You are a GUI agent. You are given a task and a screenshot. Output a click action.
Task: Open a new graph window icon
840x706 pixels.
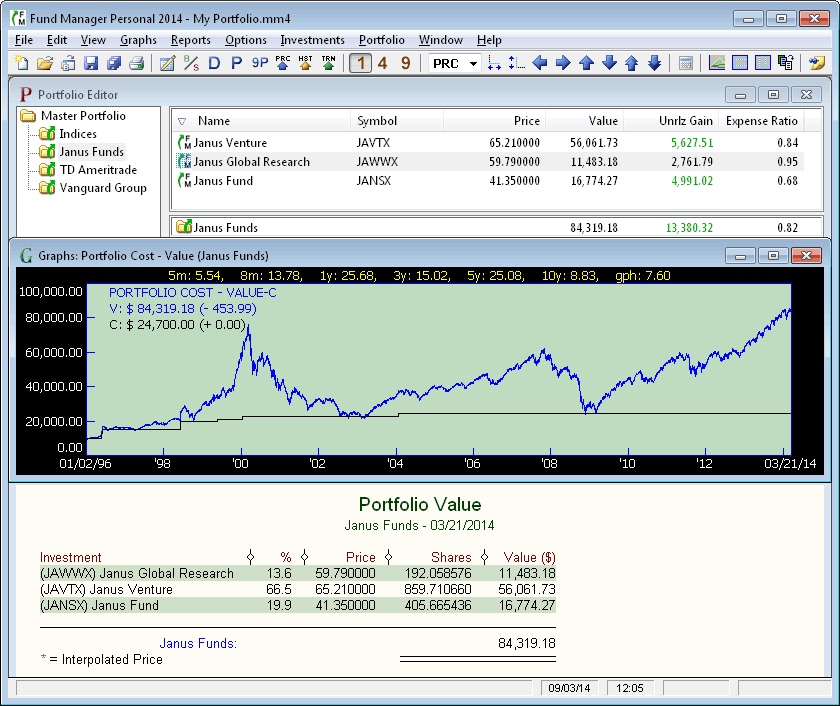(716, 63)
